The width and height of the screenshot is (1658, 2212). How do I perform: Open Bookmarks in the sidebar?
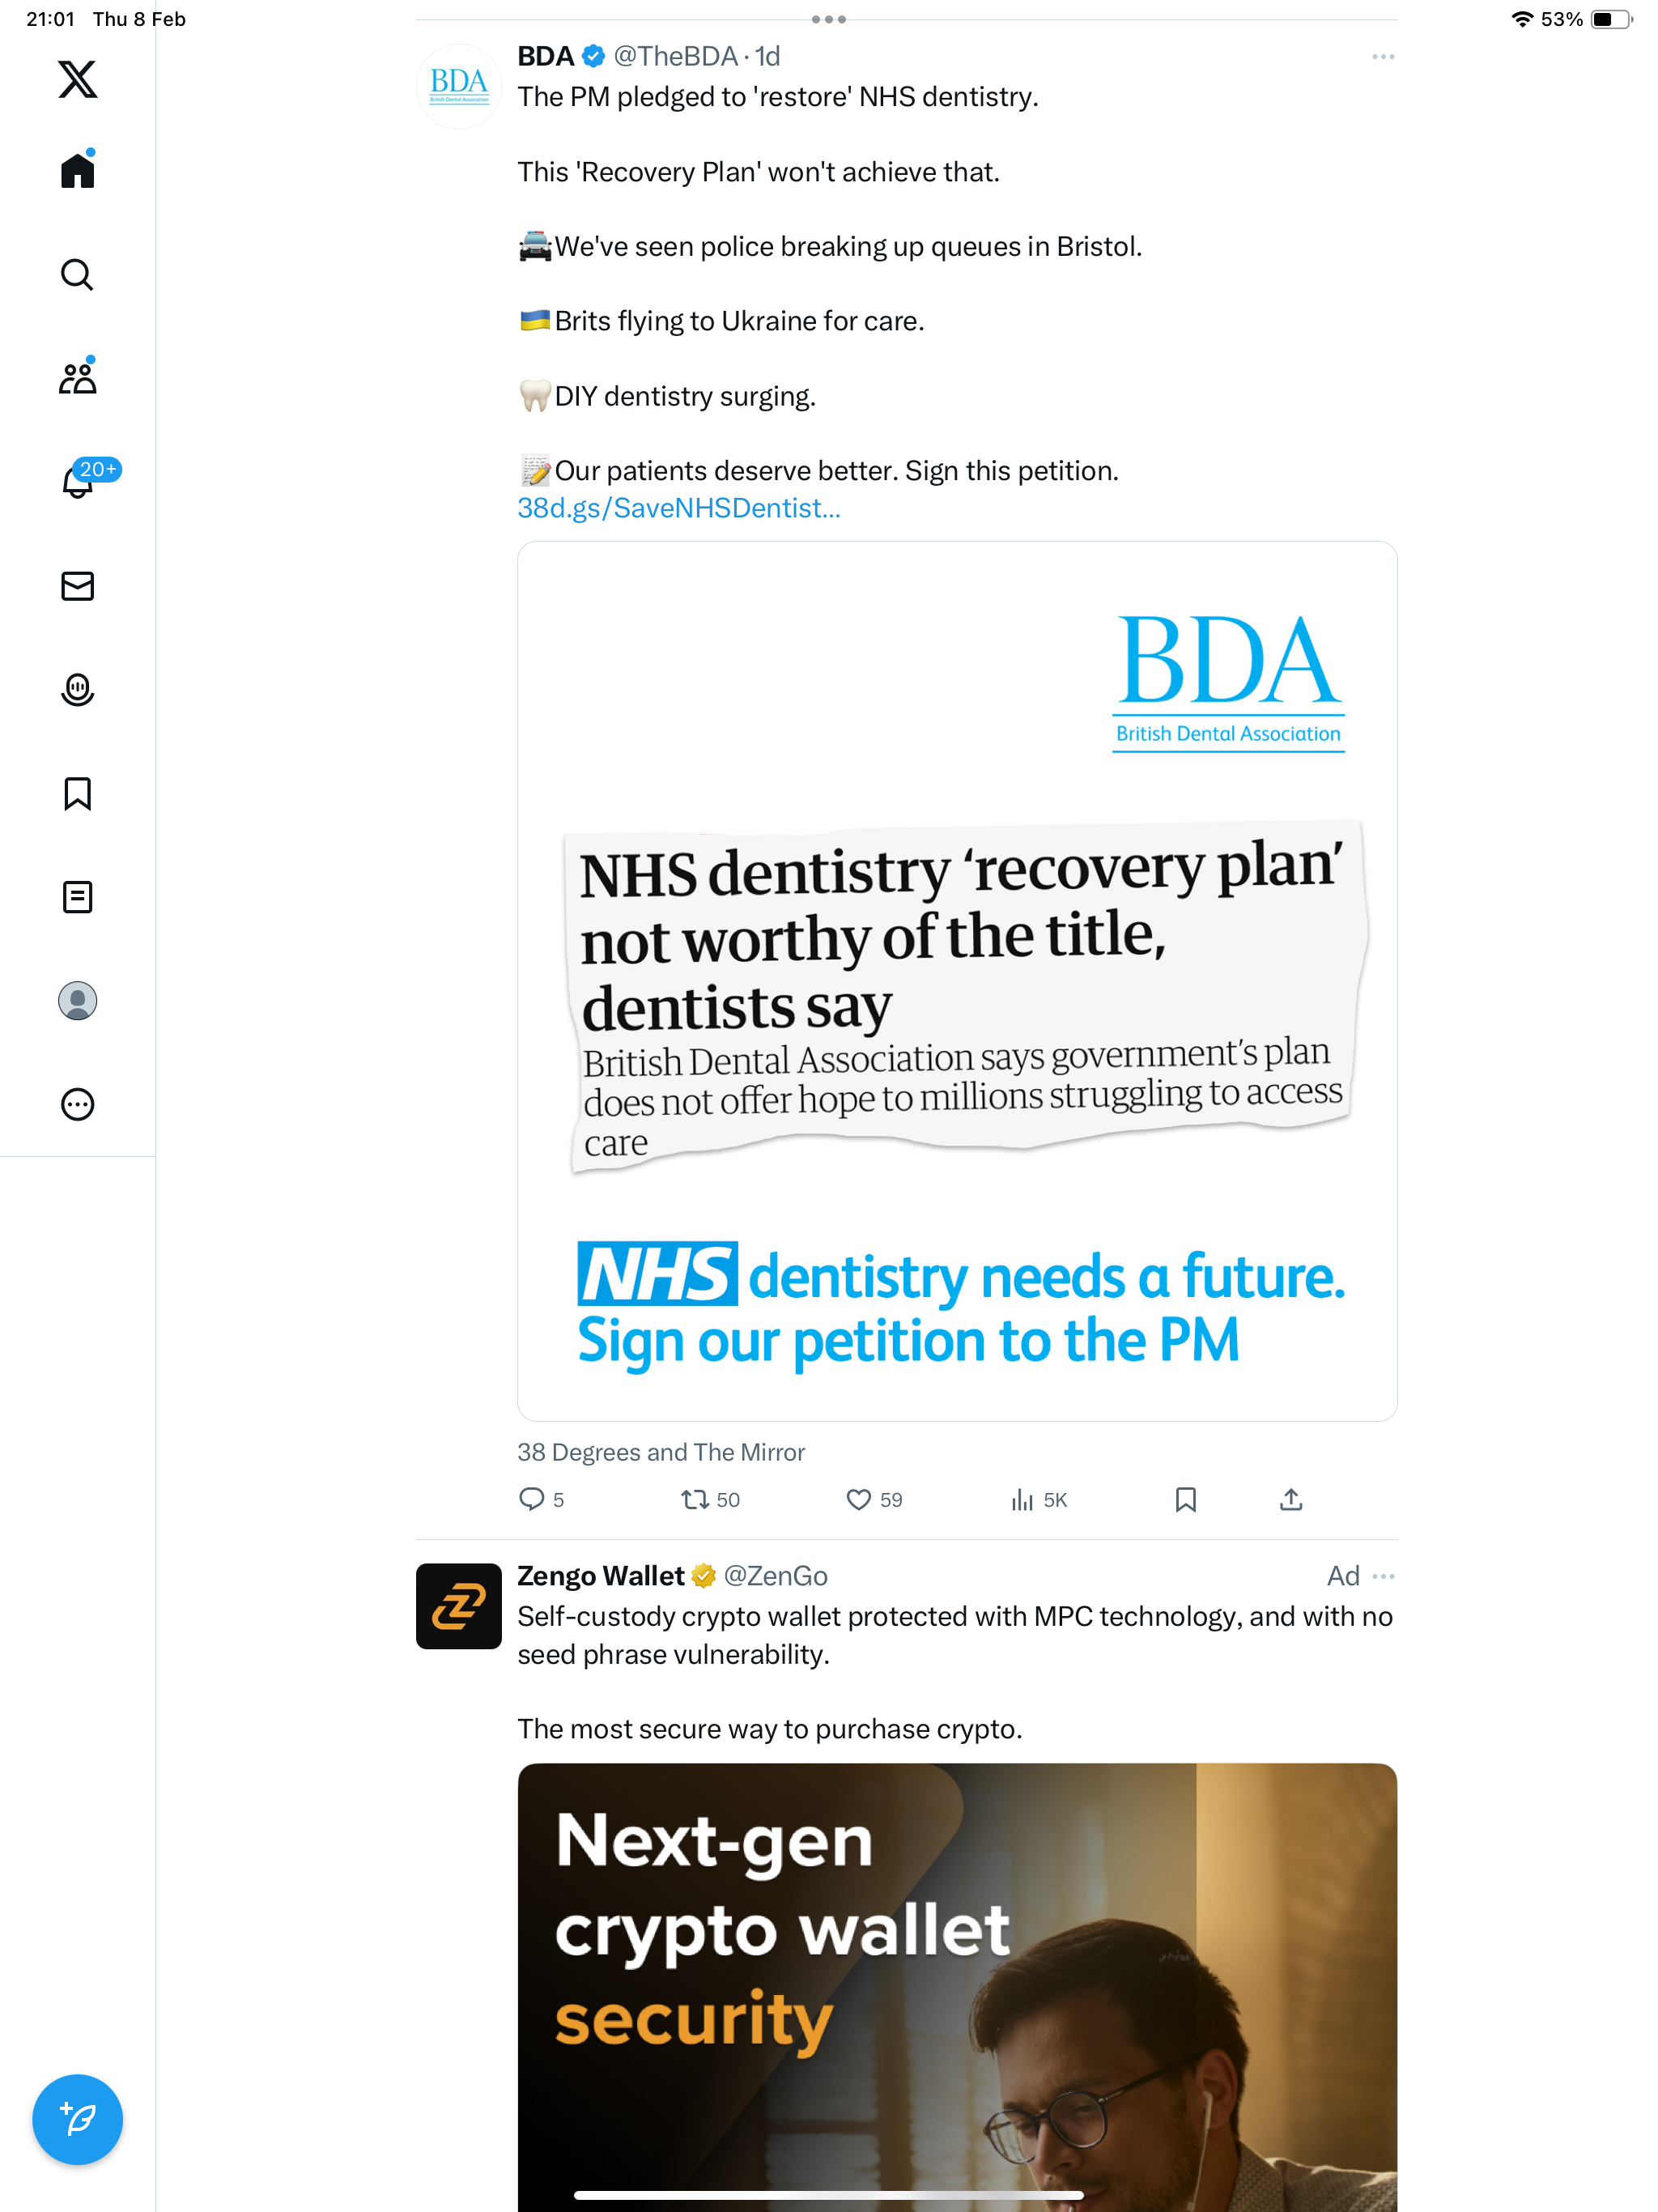pos(77,793)
